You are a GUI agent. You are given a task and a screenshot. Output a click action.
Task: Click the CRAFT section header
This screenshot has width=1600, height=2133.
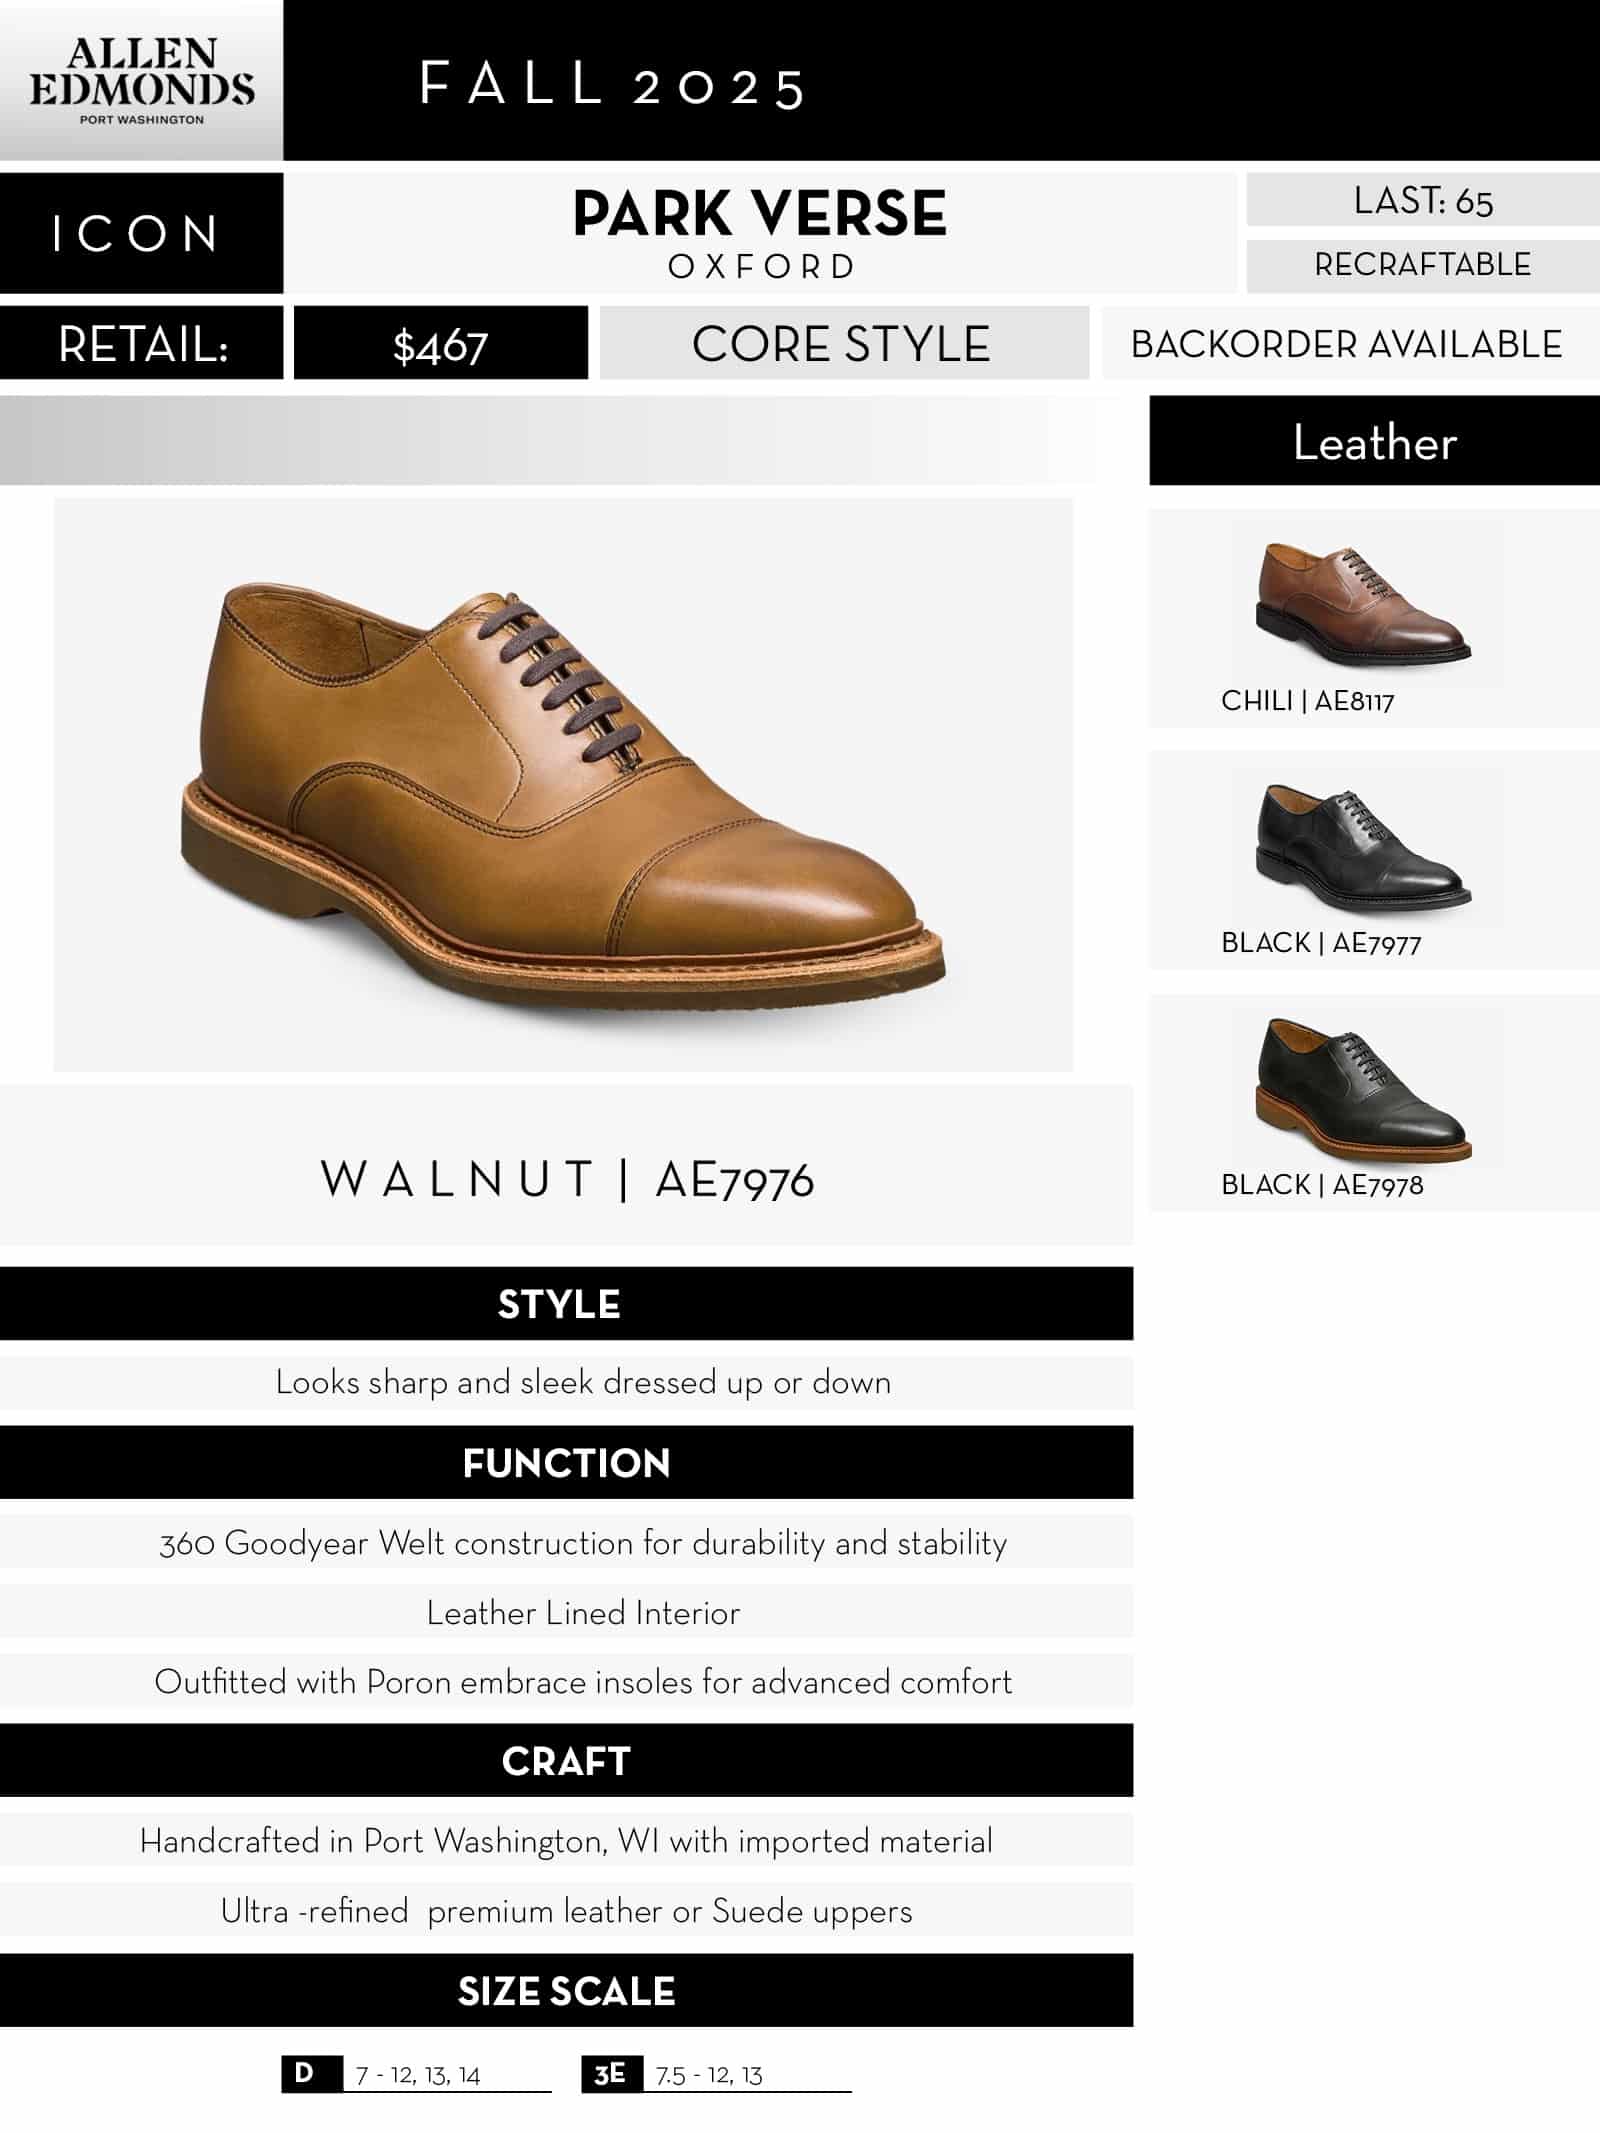[566, 1761]
